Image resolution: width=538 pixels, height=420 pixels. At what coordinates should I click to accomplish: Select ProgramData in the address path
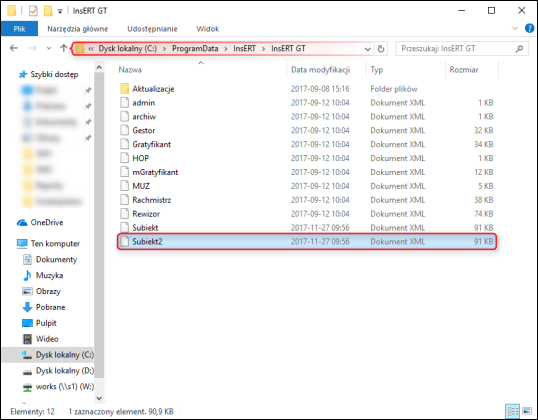[x=195, y=48]
